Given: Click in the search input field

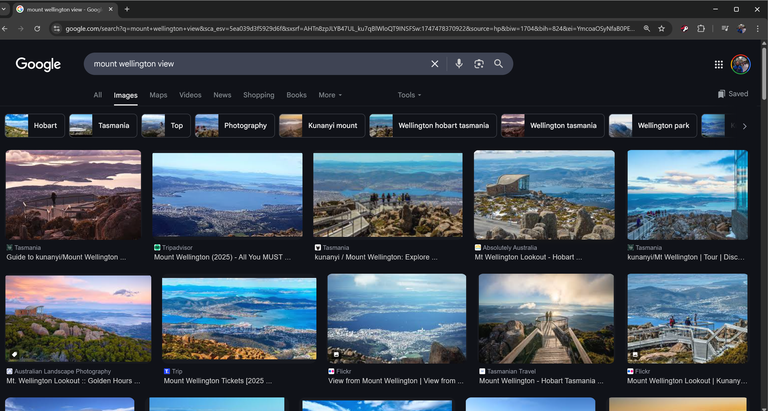Looking at the screenshot, I should pyautogui.click(x=255, y=64).
